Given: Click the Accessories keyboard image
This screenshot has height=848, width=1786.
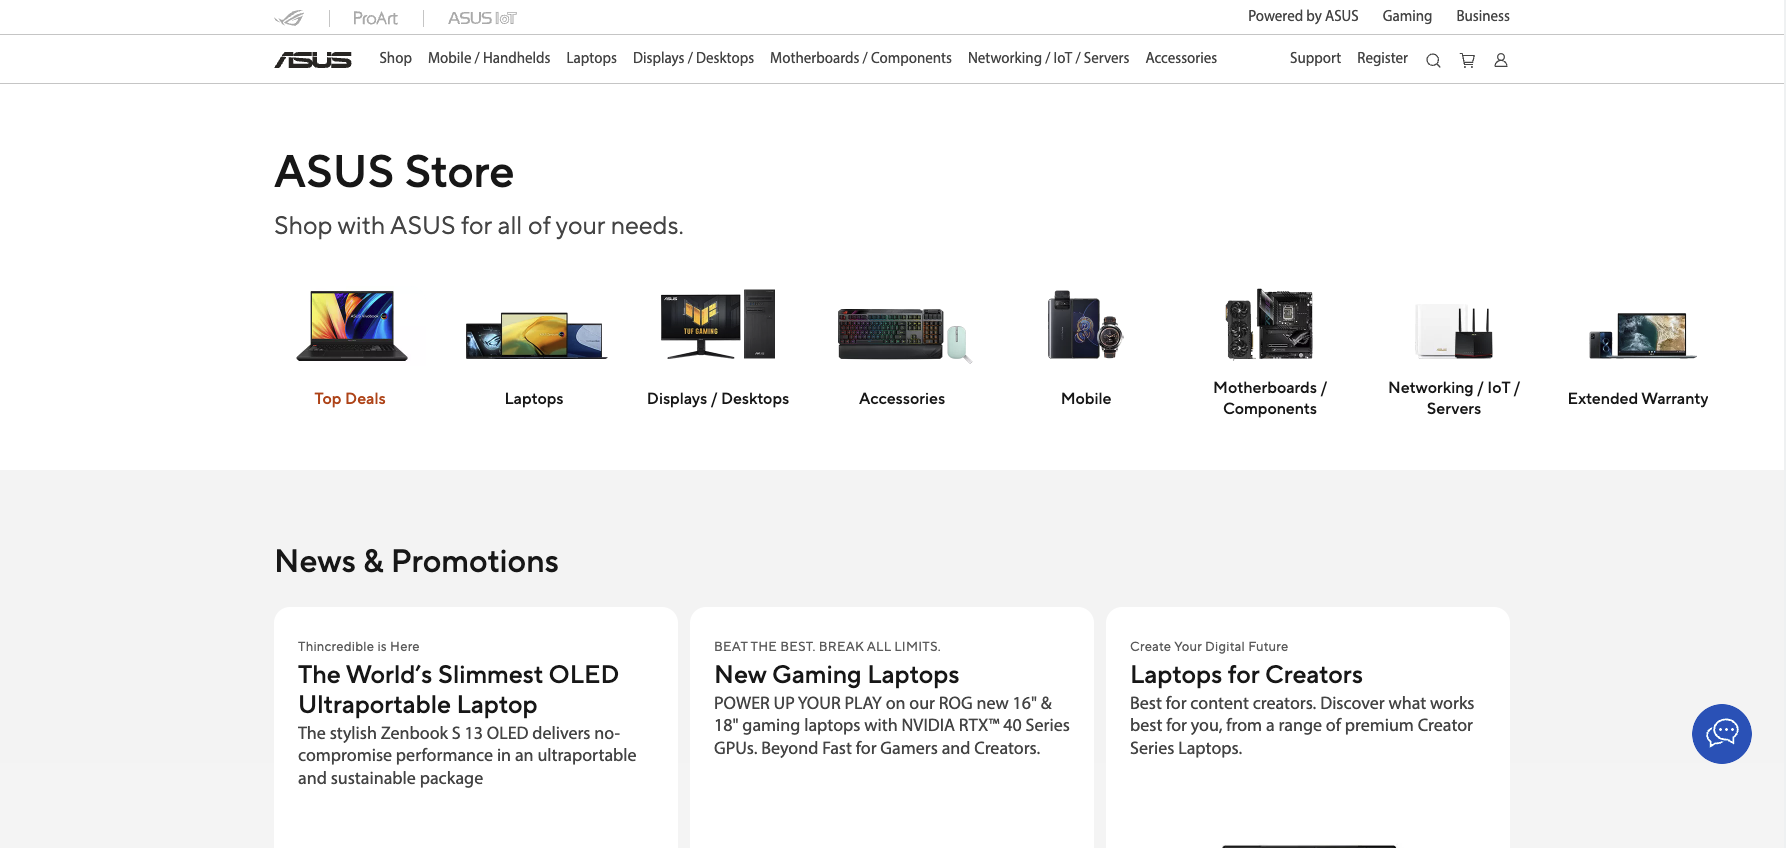Looking at the screenshot, I should 904,334.
